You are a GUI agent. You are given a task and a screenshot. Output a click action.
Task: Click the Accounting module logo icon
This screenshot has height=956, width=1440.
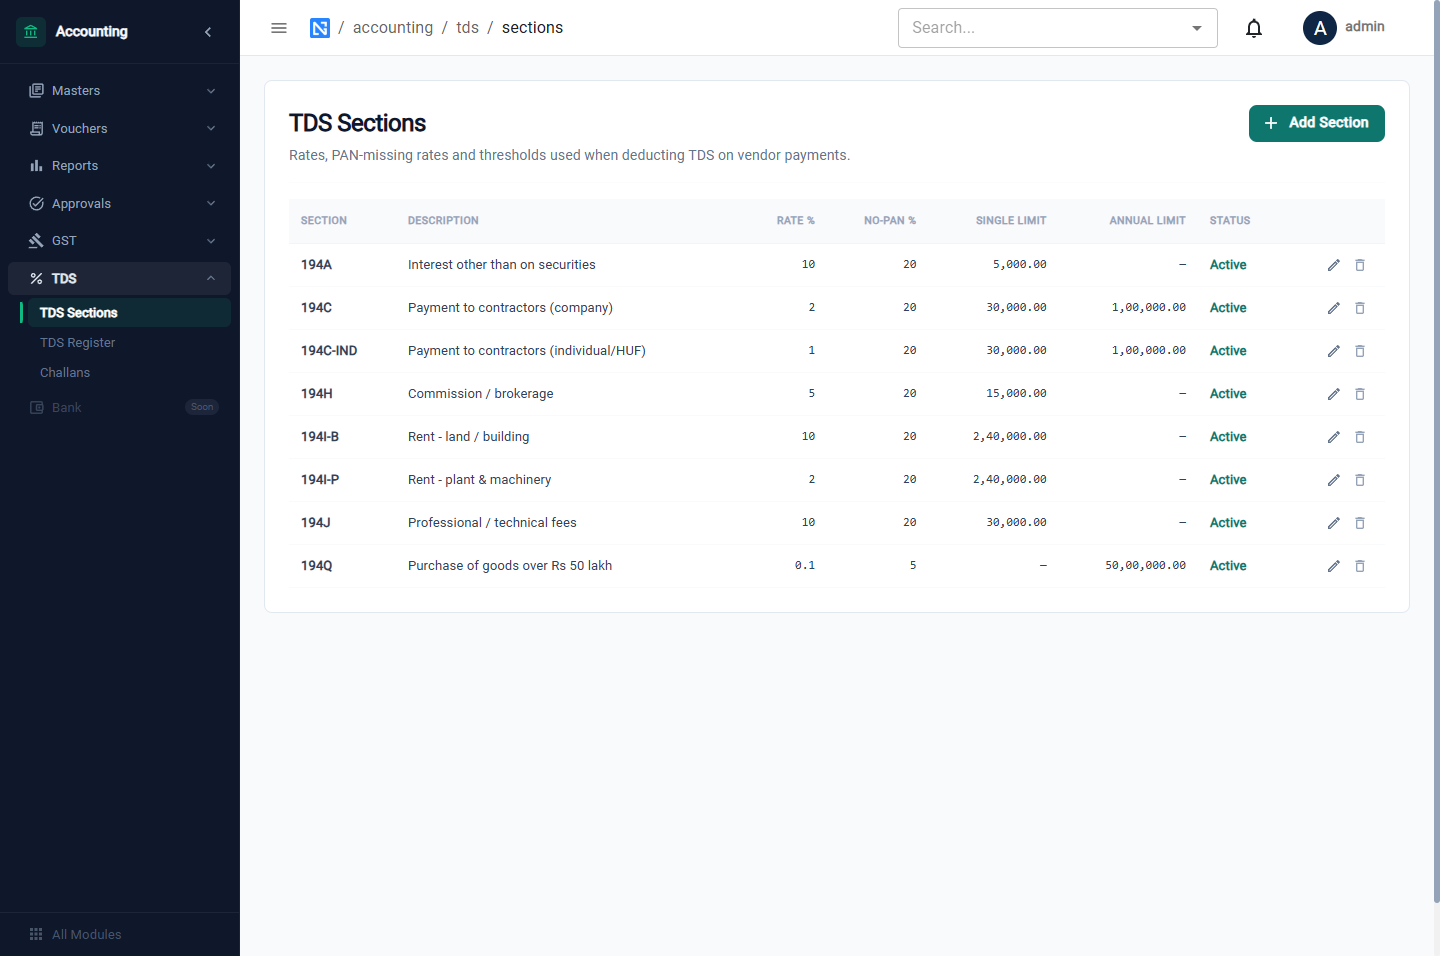click(x=31, y=32)
